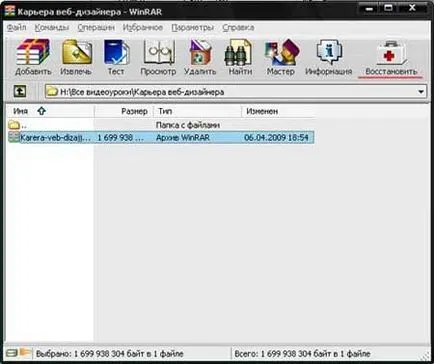Viewport: 434px width, 364px height.
Task: Close the WinRAR window
Action: tap(412, 8)
